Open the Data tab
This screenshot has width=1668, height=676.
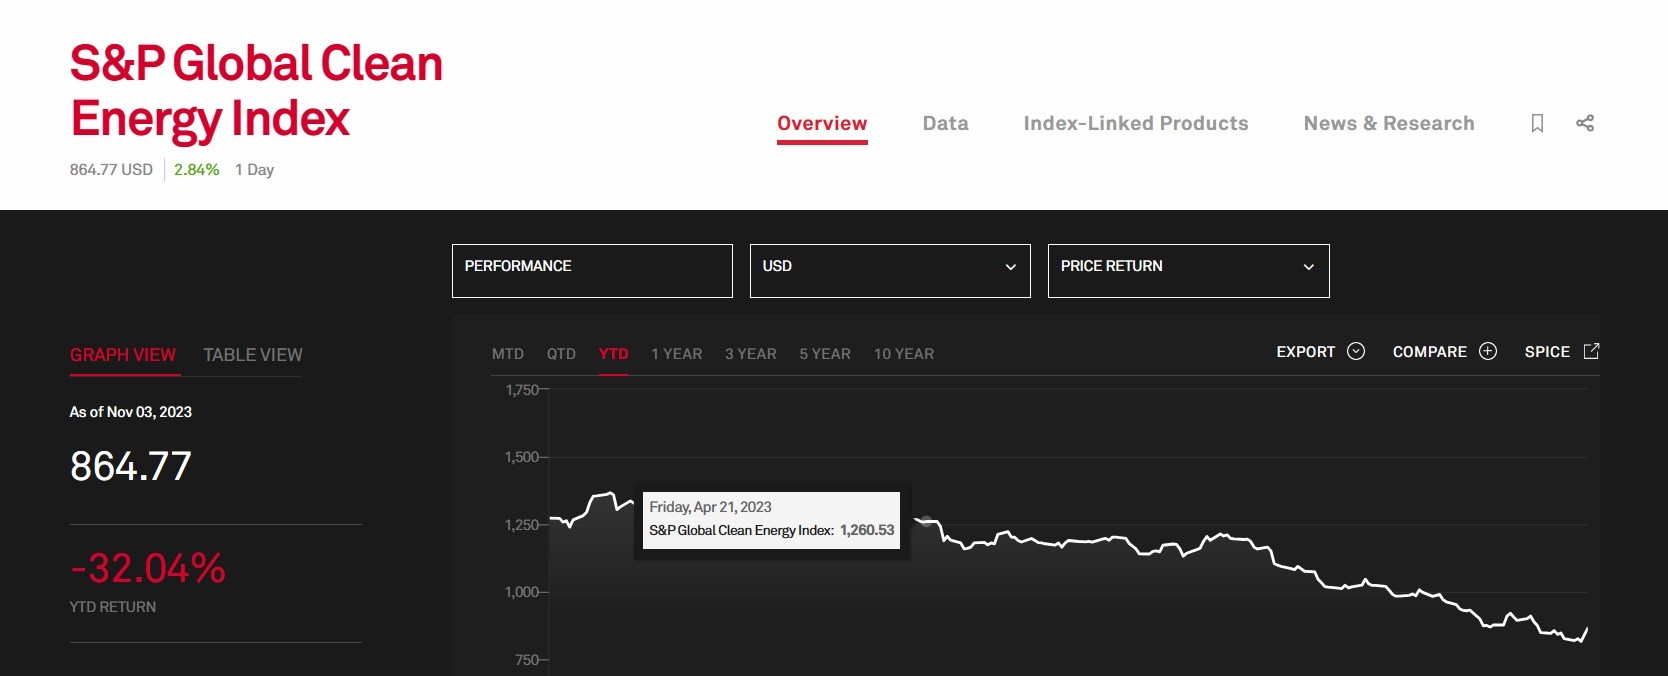945,123
